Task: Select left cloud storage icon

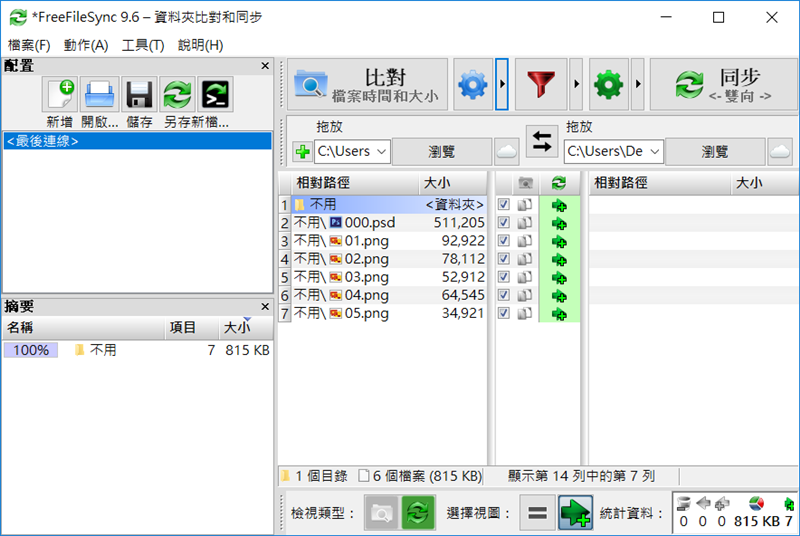Action: pos(507,151)
